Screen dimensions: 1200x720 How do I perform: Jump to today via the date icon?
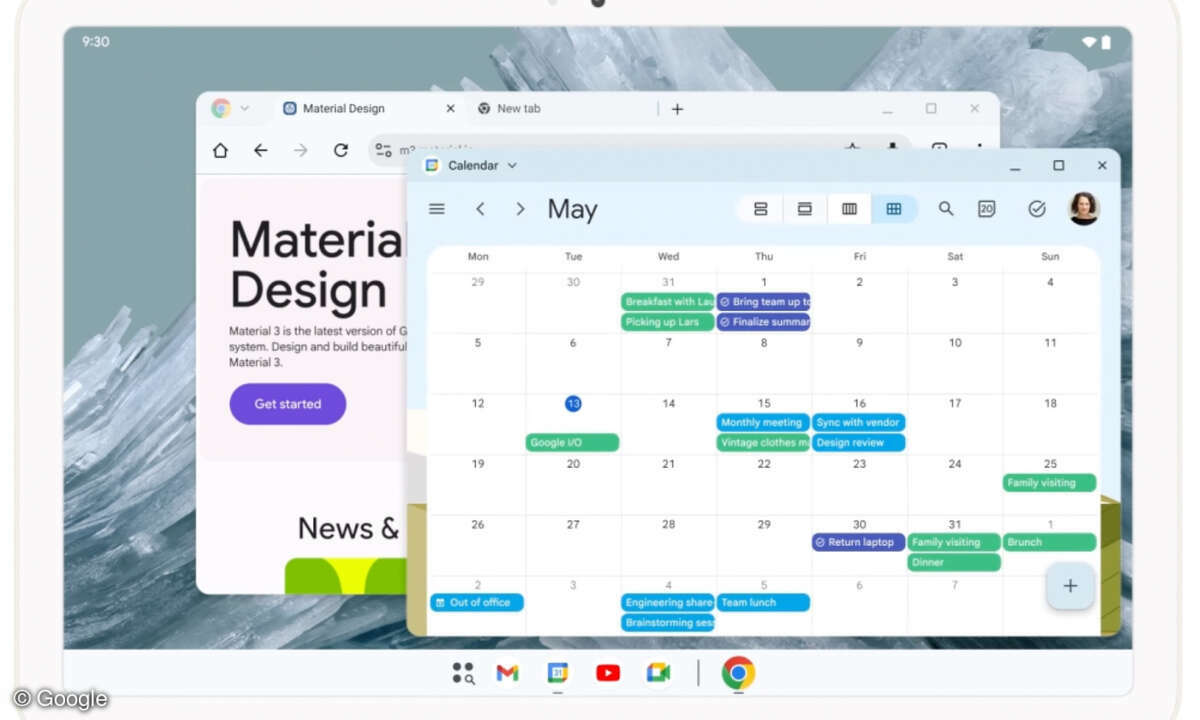[986, 208]
